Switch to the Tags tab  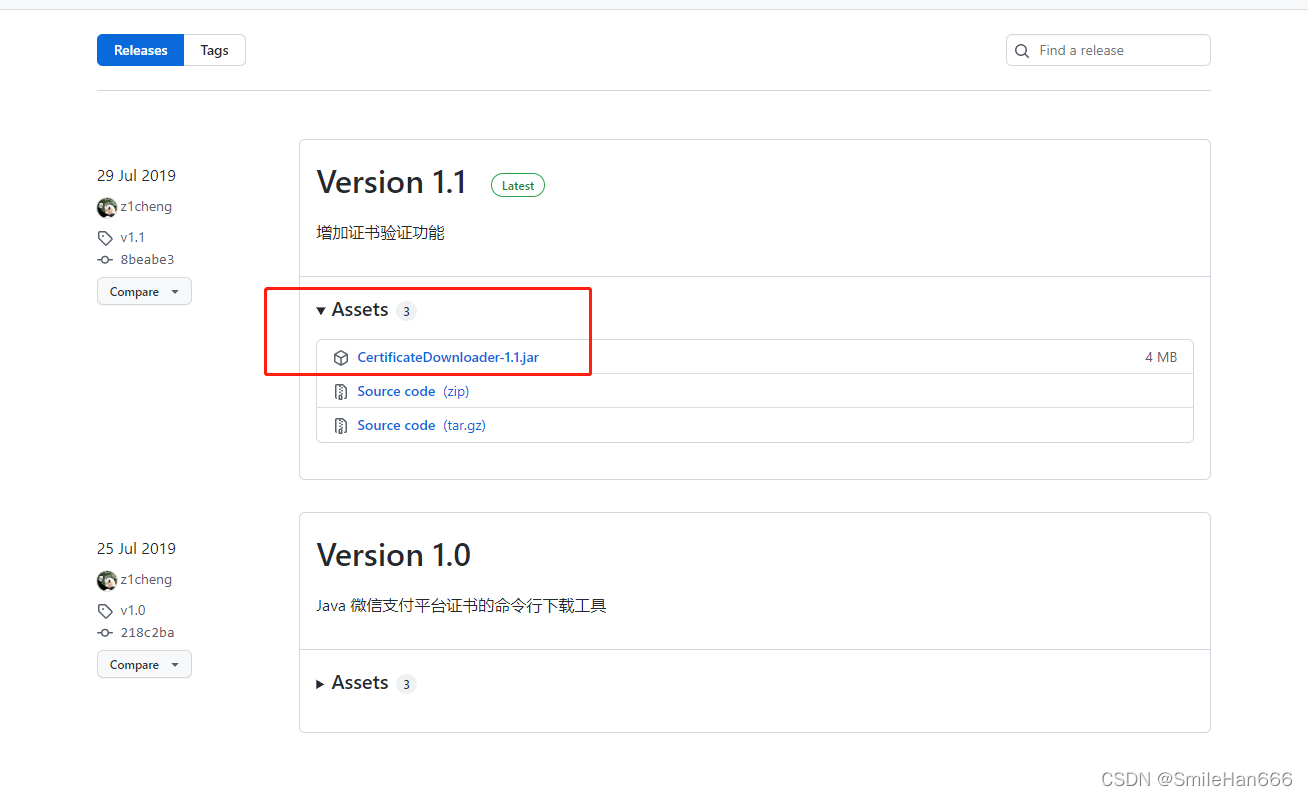pyautogui.click(x=214, y=50)
